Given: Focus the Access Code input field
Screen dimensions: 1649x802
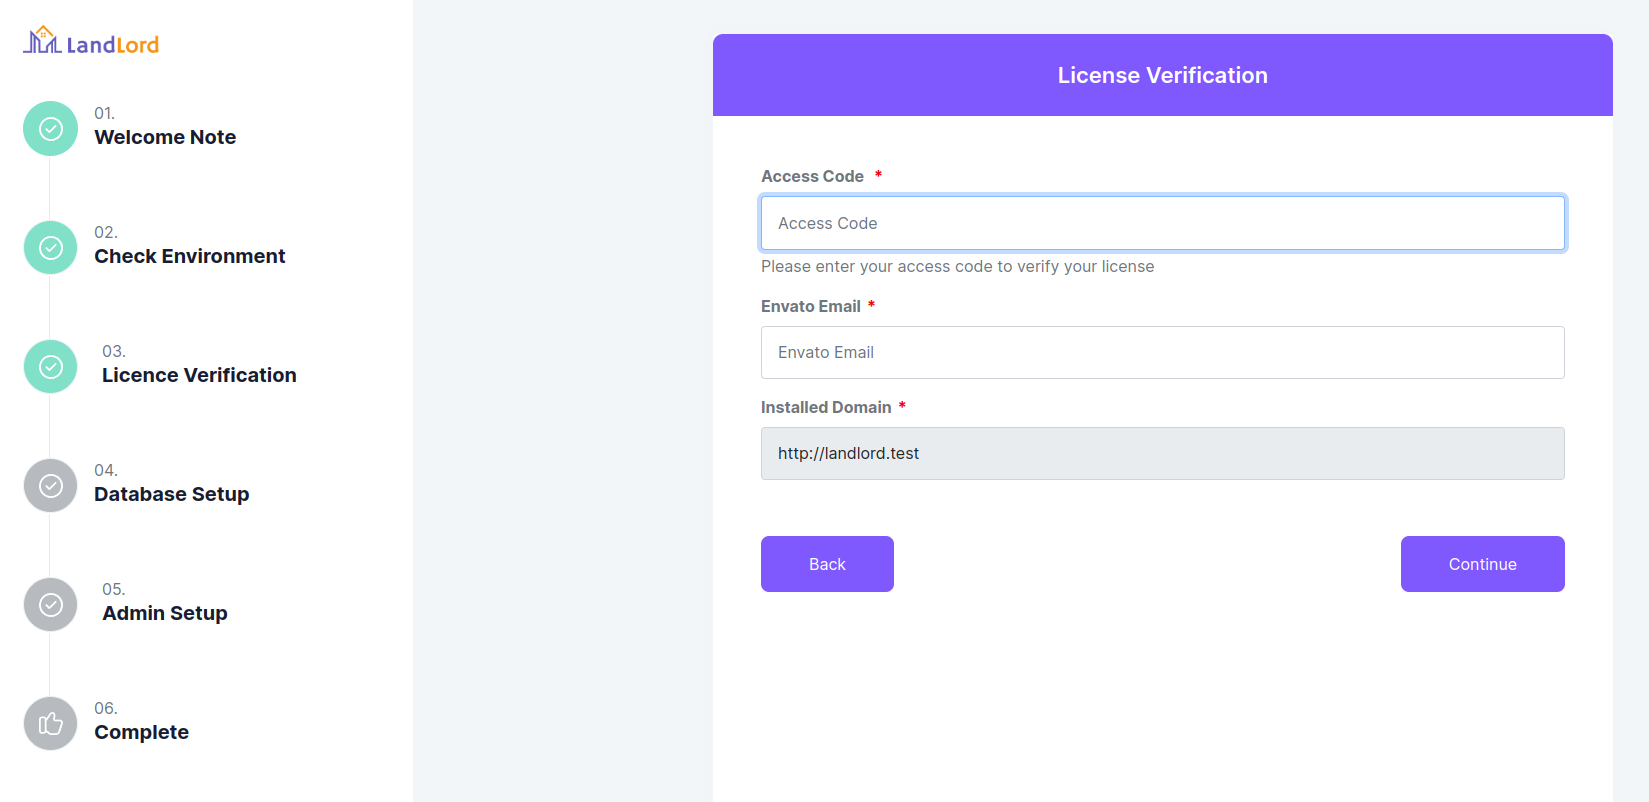Looking at the screenshot, I should coord(1162,223).
